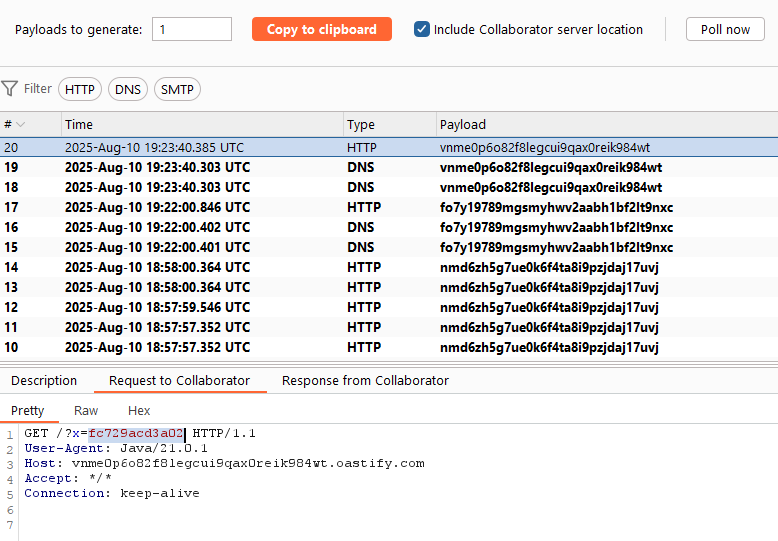Sort by the Payload column header

(x=462, y=125)
